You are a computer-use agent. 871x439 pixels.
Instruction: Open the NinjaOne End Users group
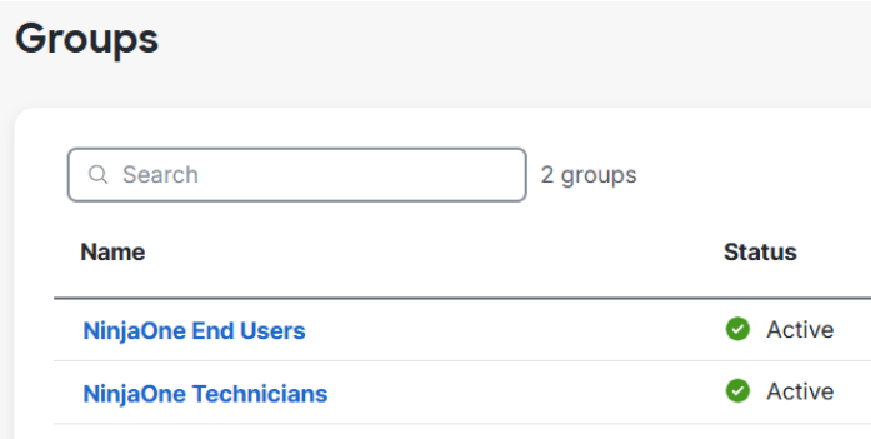point(194,331)
